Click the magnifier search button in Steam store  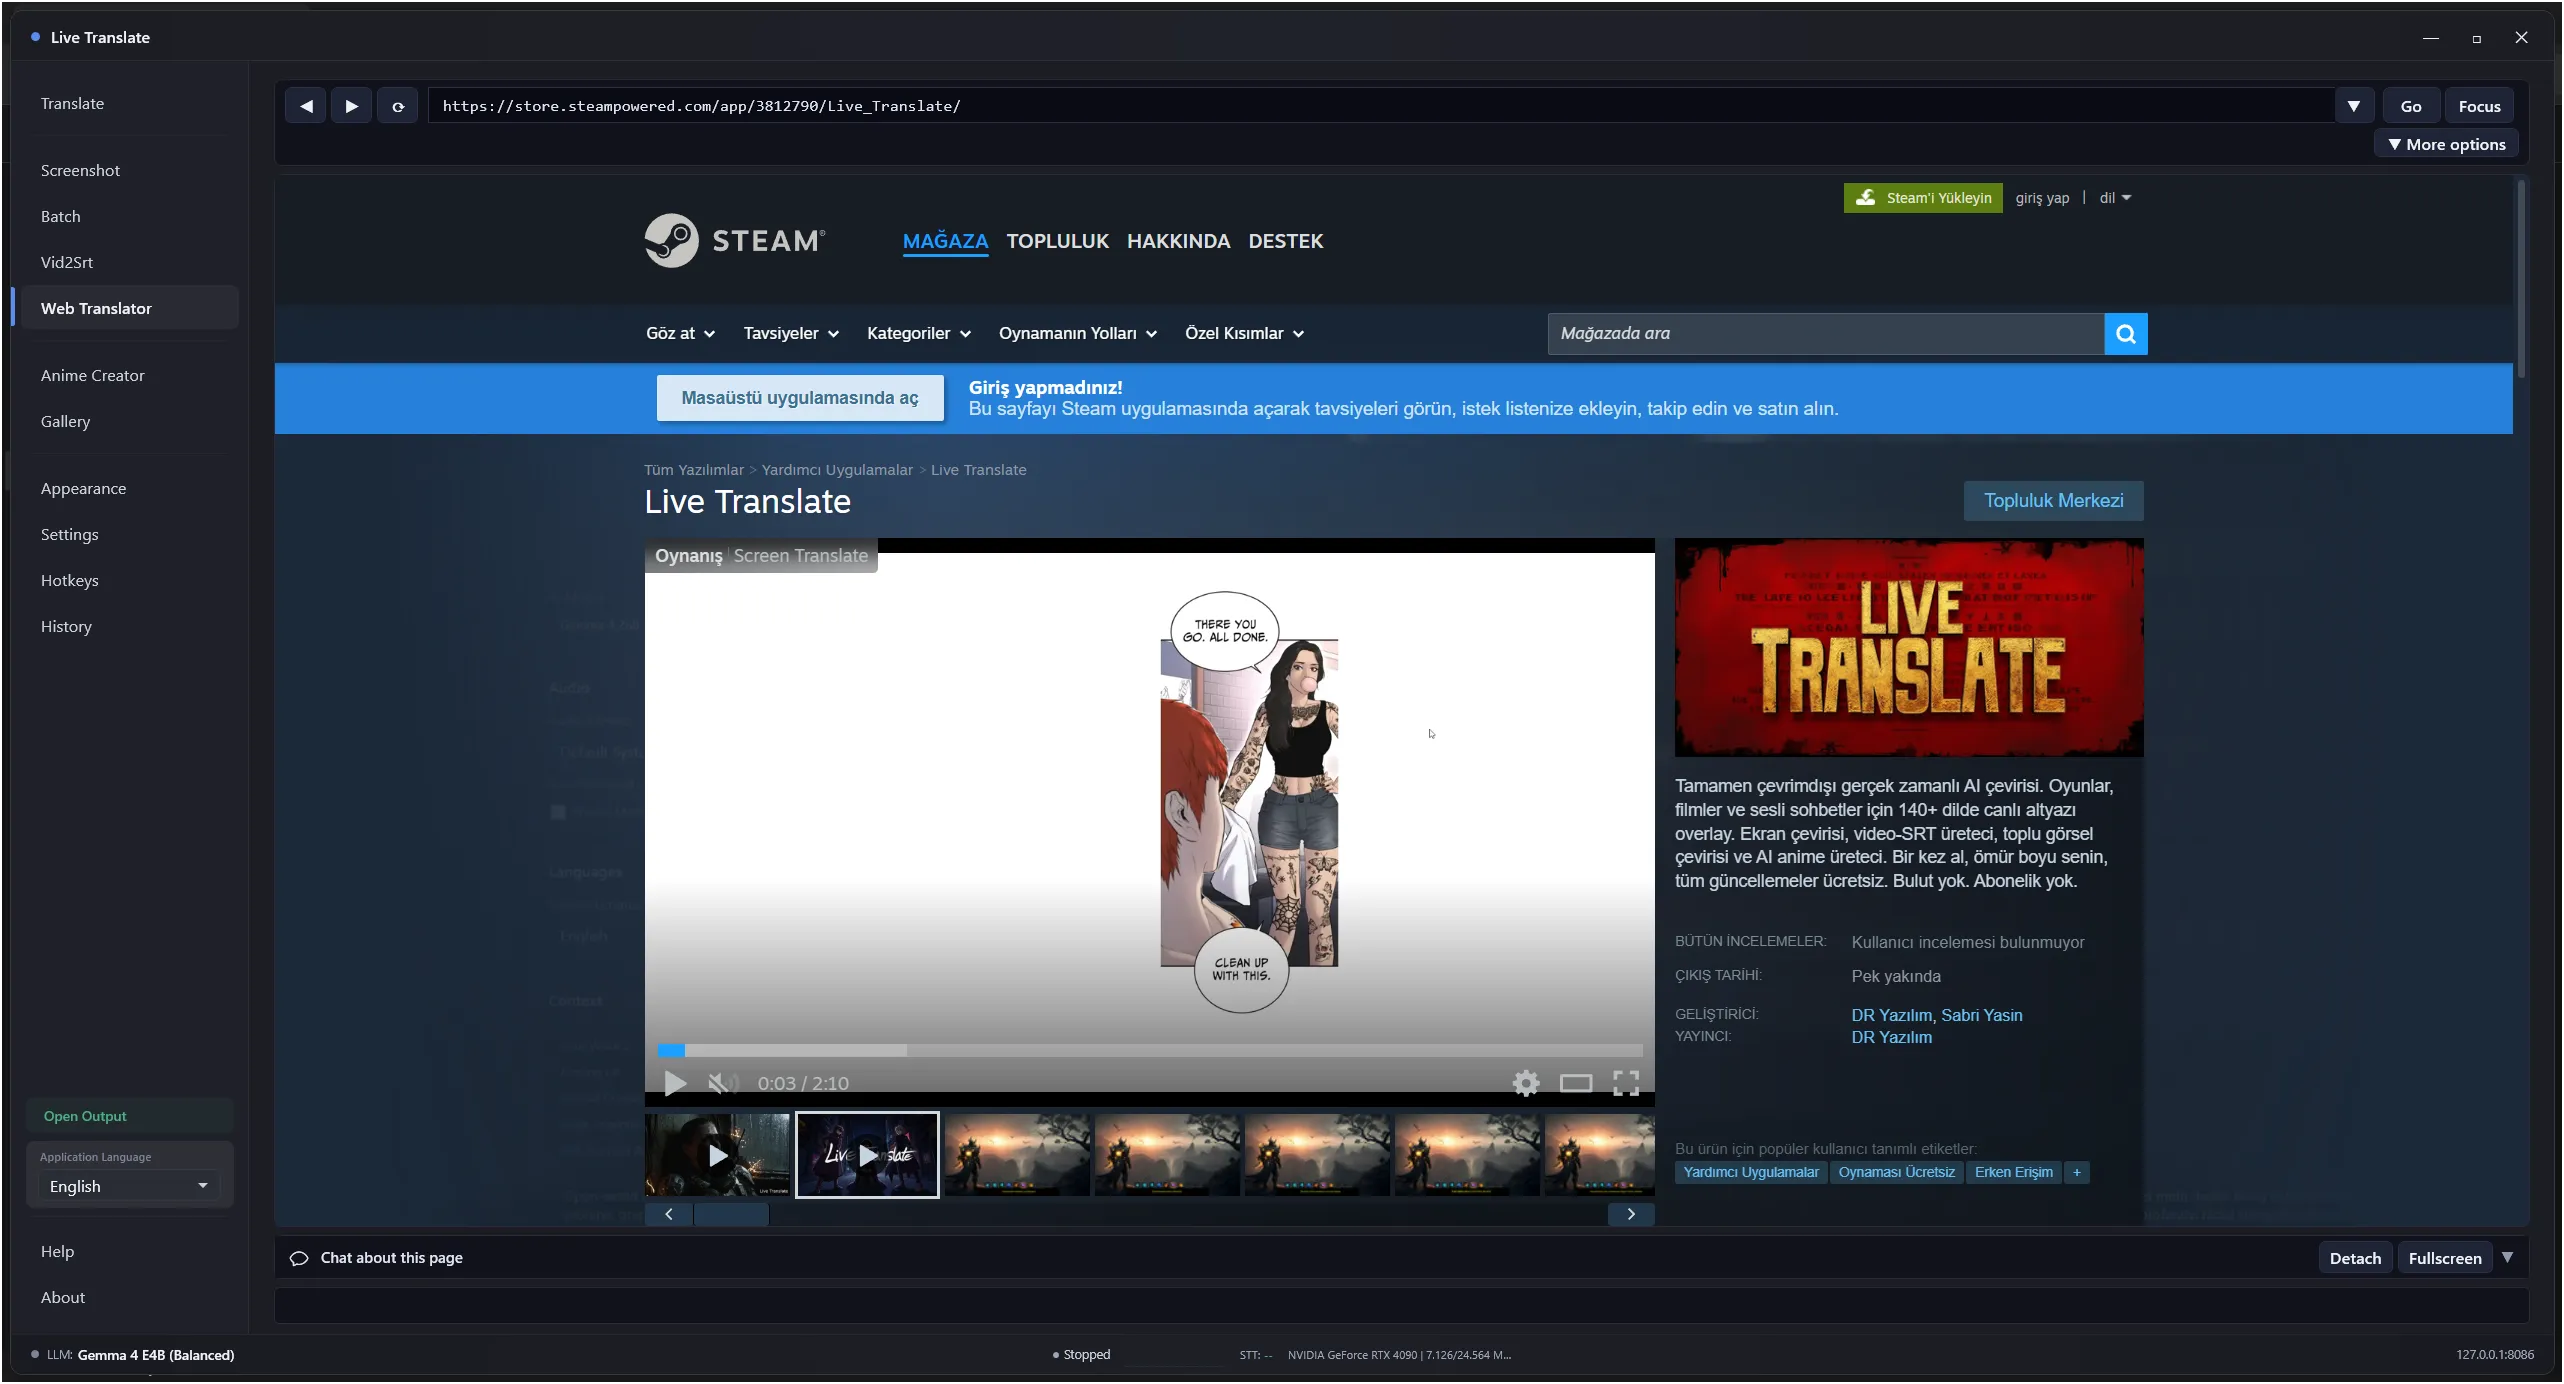[x=2125, y=333]
